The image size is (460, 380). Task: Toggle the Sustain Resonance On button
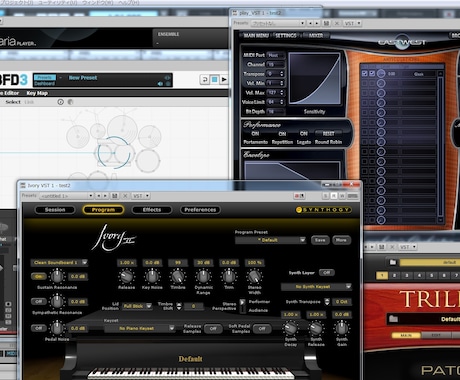[39, 276]
